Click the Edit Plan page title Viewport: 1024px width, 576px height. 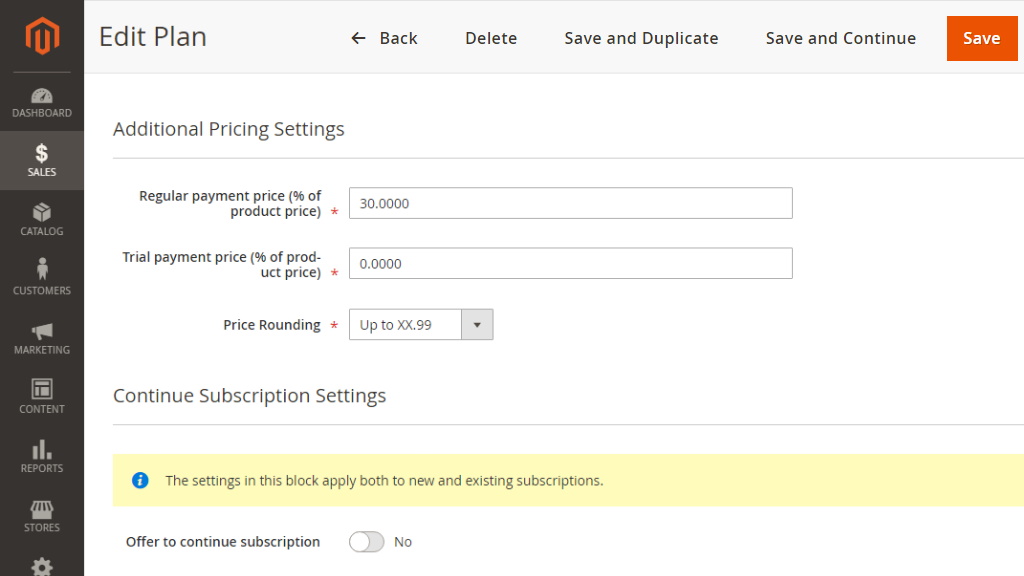click(x=153, y=37)
